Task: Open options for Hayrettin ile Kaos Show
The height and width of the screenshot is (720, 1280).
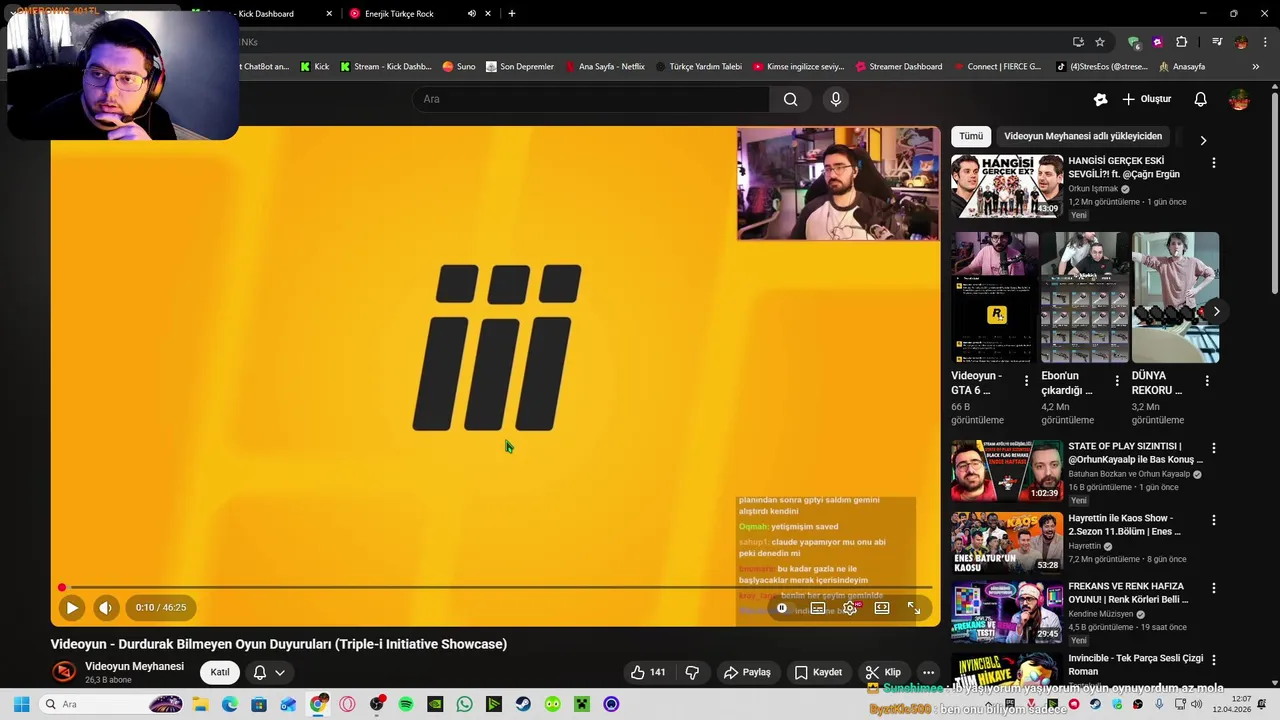Action: click(x=1214, y=520)
